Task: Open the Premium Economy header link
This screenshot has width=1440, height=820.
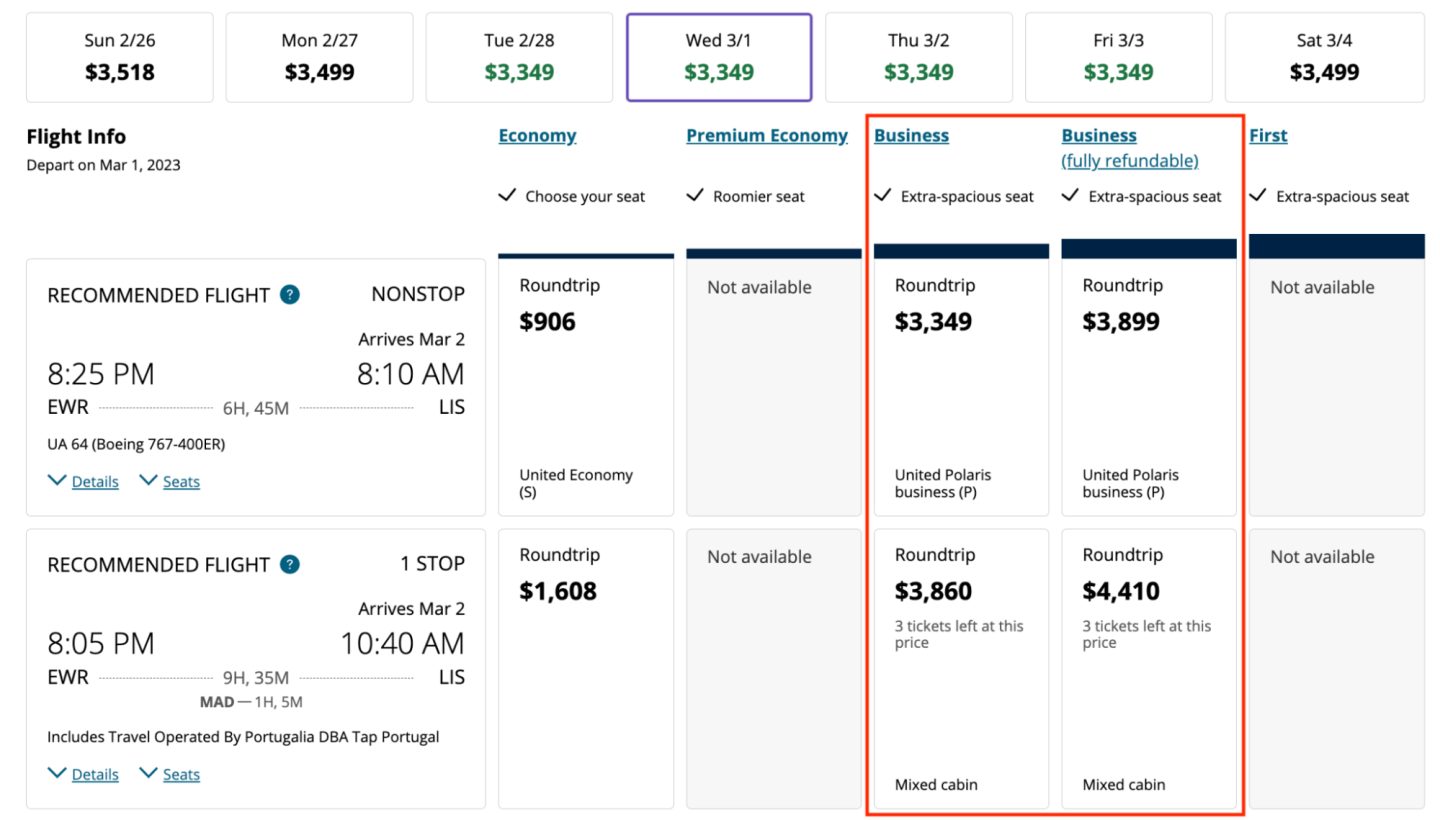Action: [766, 136]
